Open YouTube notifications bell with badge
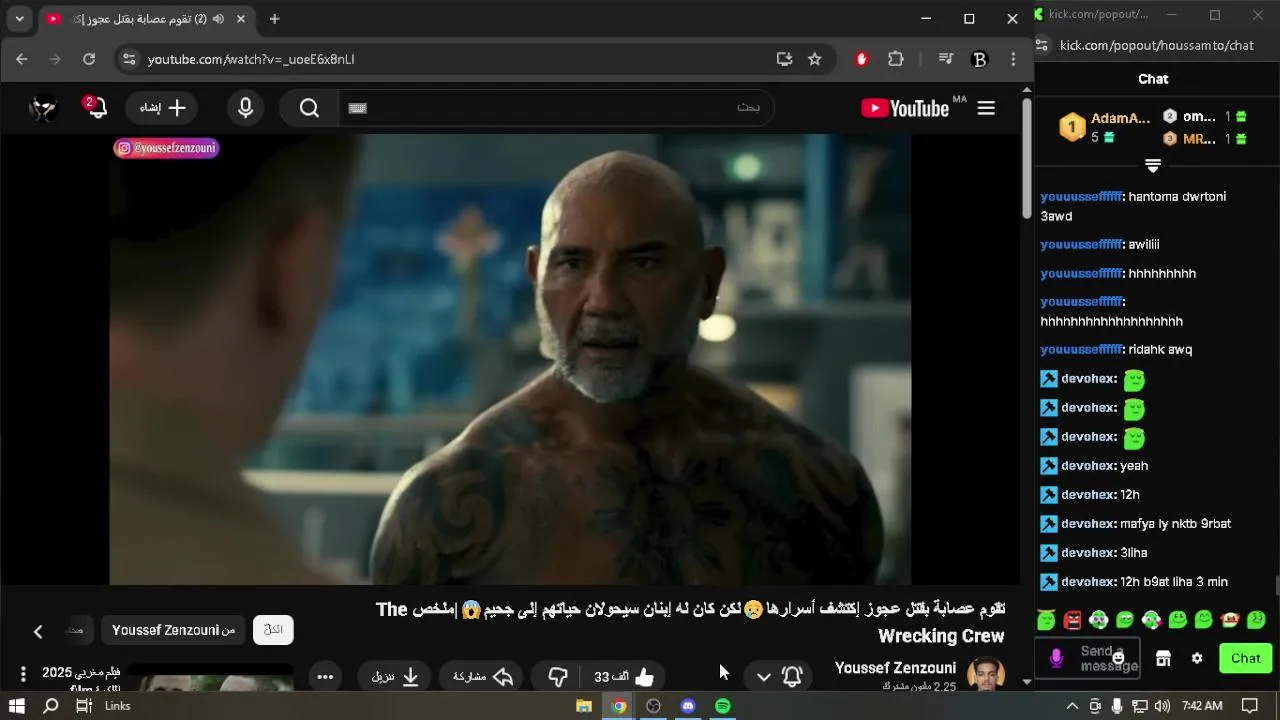This screenshot has width=1280, height=720. (x=96, y=107)
